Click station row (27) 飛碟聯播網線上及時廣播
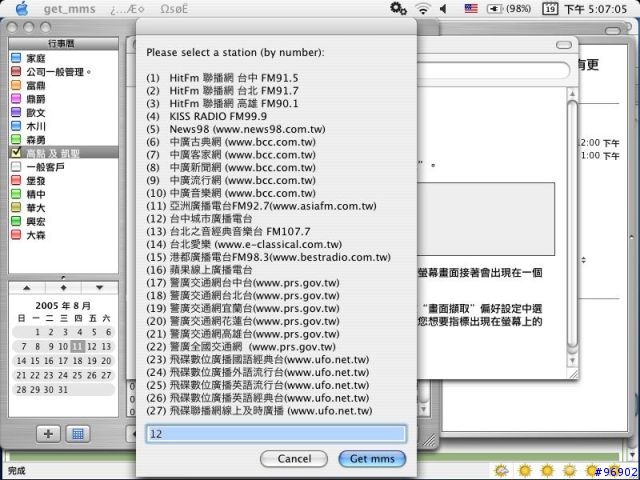The image size is (640, 480). click(259, 411)
